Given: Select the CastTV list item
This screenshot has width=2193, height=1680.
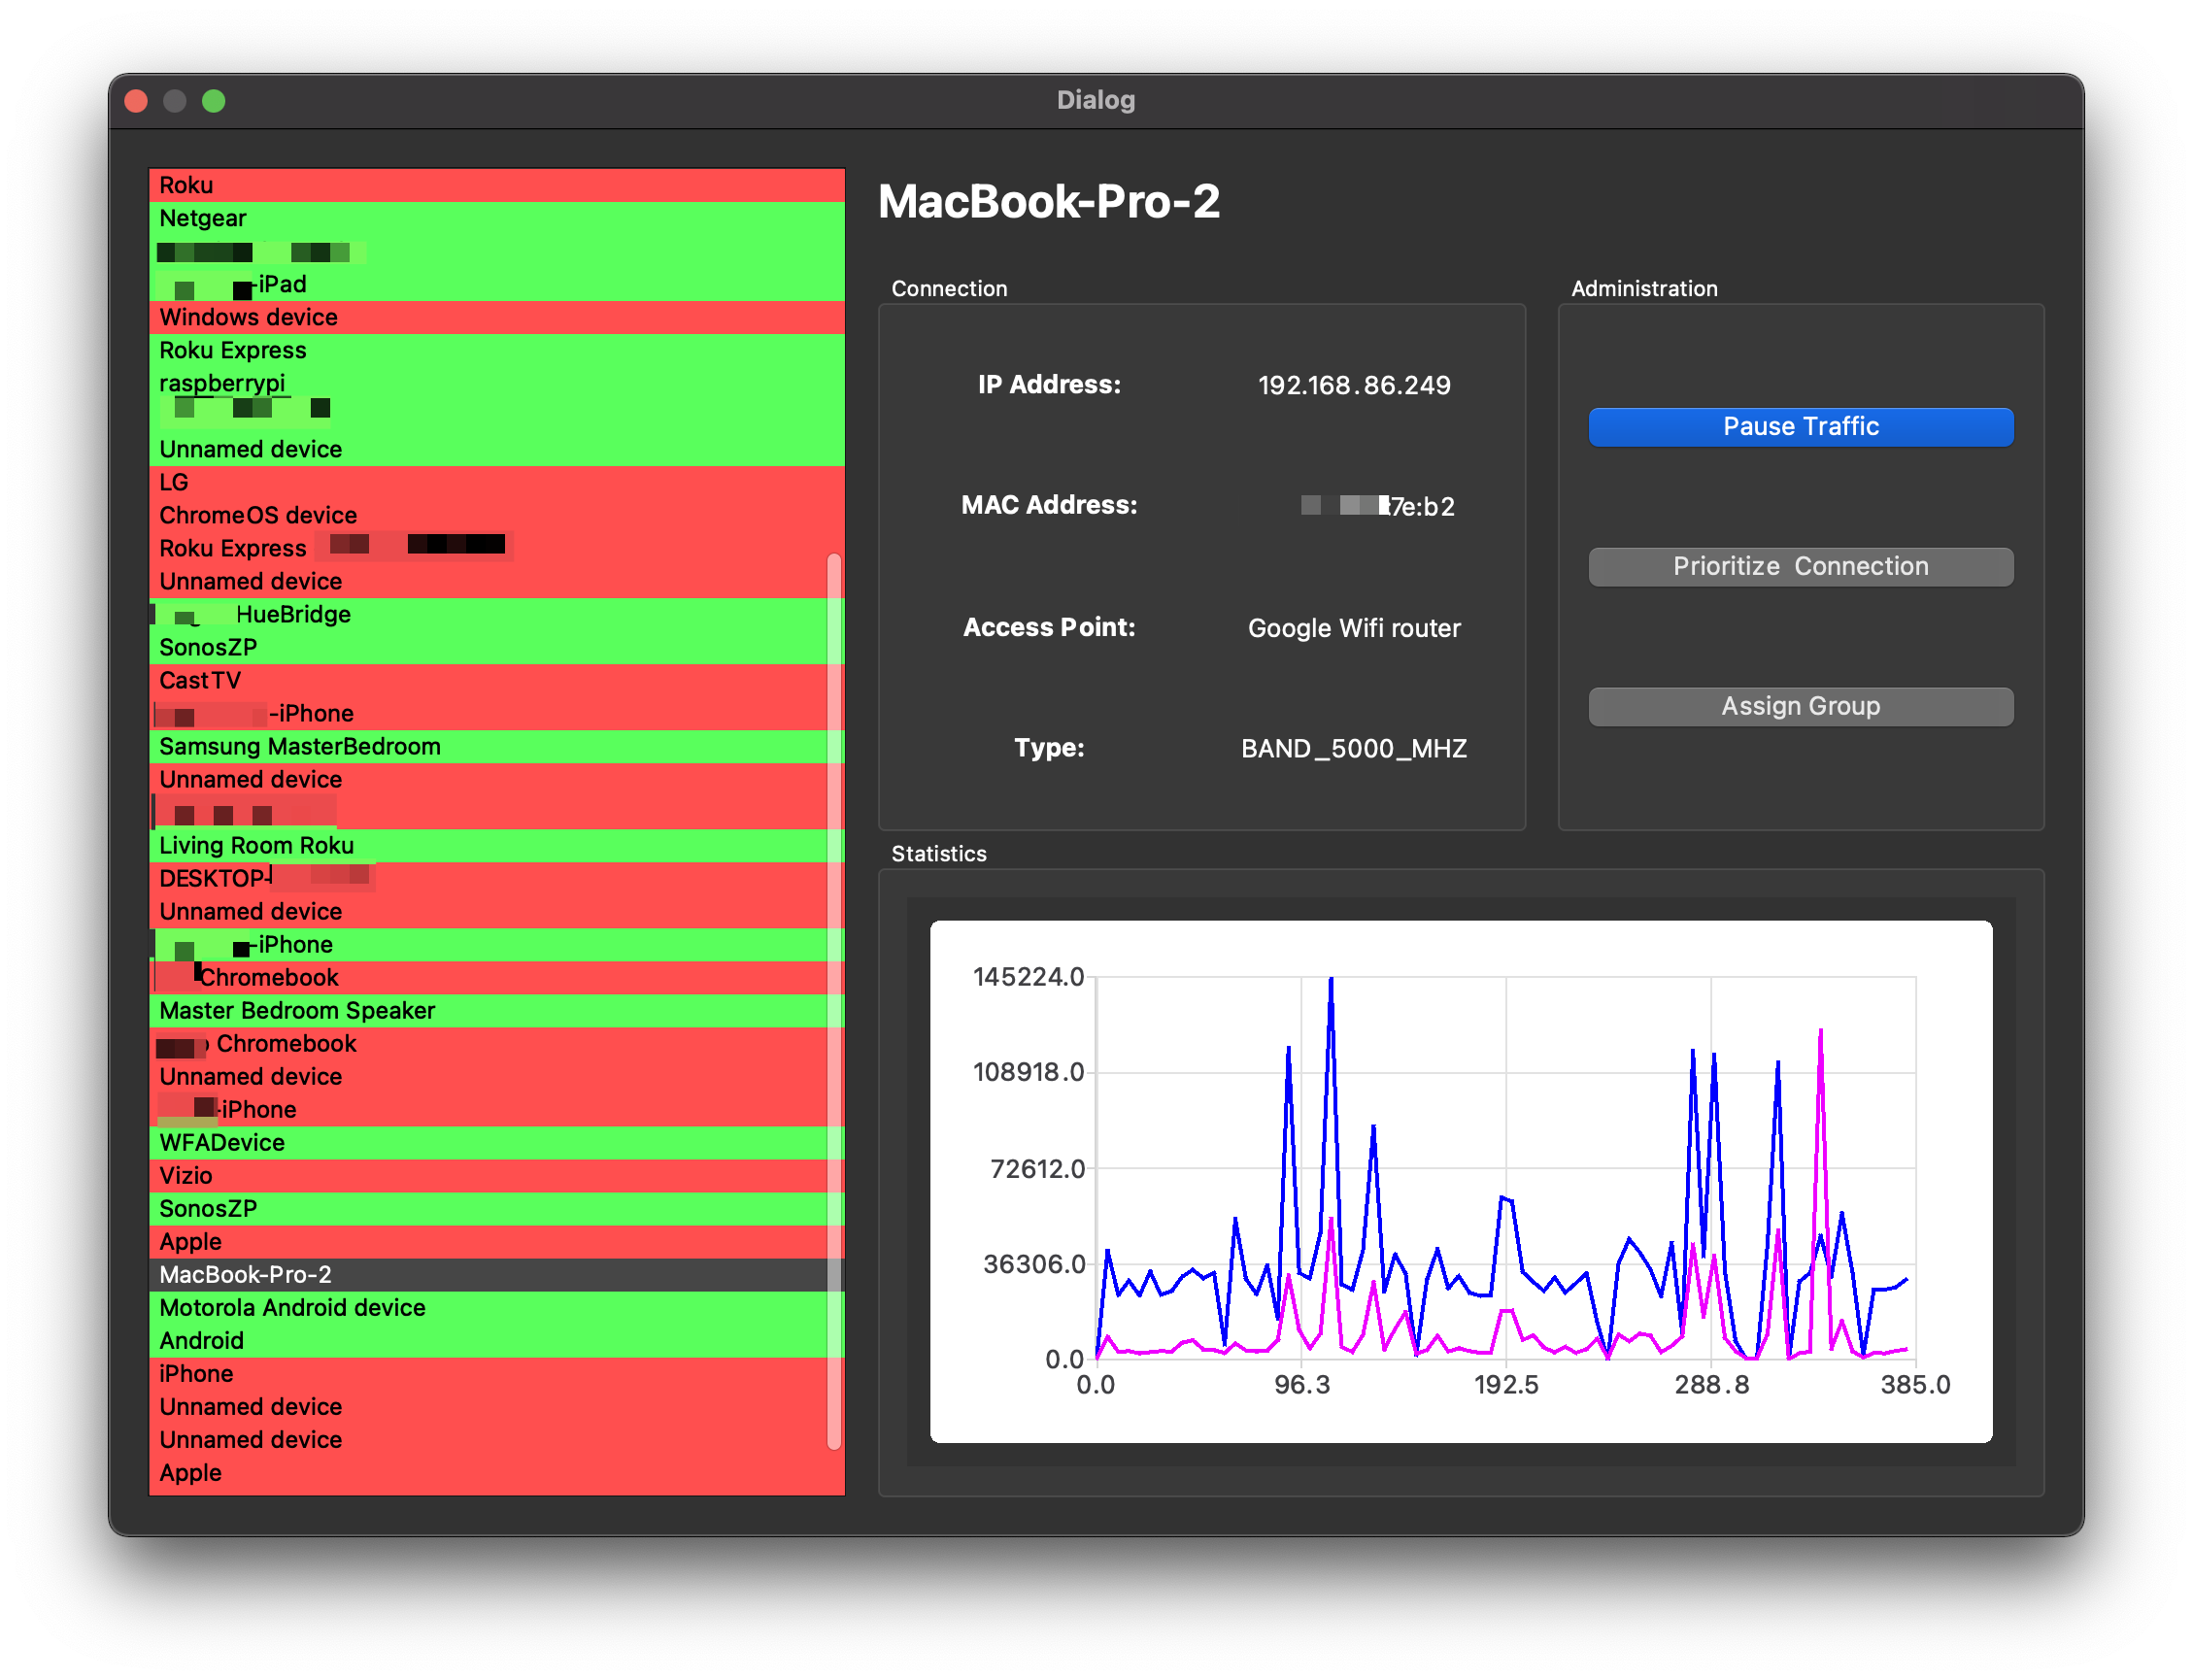Looking at the screenshot, I should coord(200,680).
